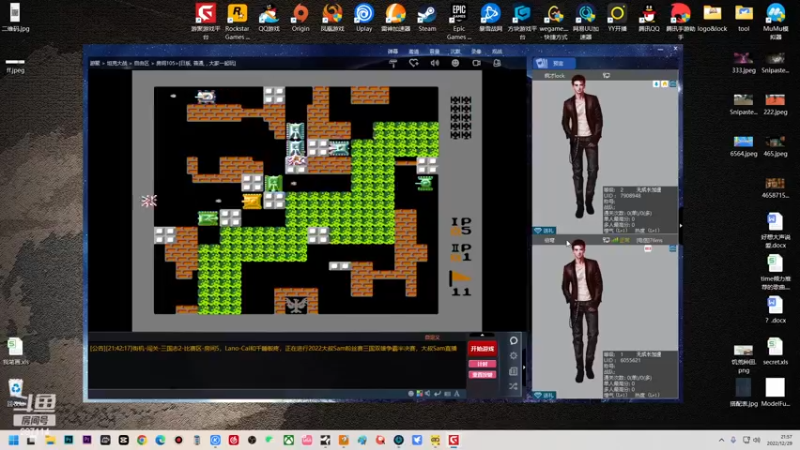This screenshot has width=800, height=450.
Task: Open the wegame desktop shortcut
Action: (554, 21)
